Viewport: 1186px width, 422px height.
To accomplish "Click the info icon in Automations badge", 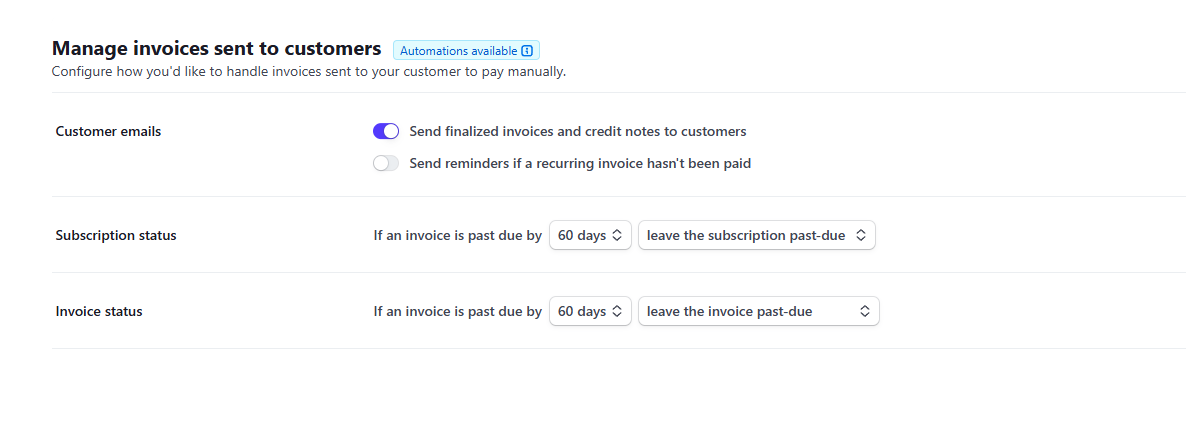I will point(528,51).
